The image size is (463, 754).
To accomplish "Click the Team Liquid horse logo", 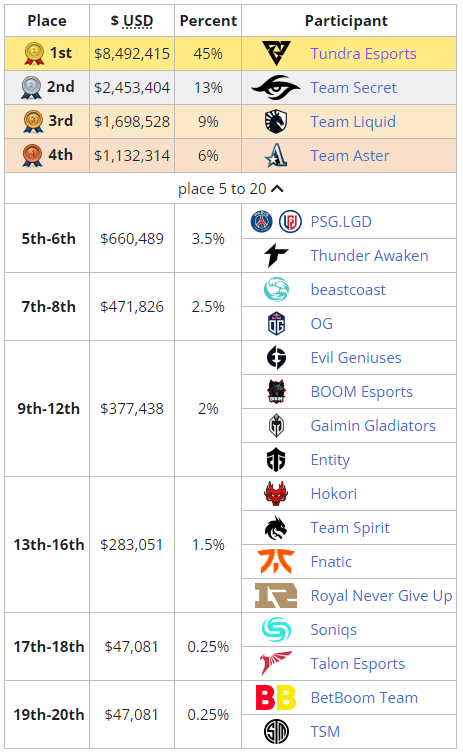I will [x=276, y=122].
